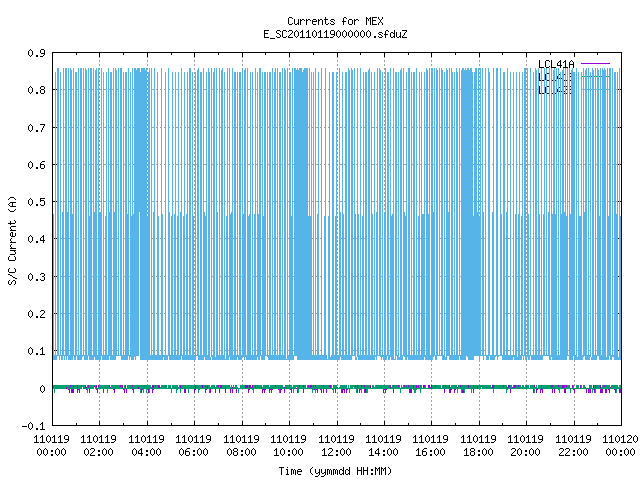The image size is (640, 480).
Task: Click the 110119 00:00 x-axis time label
Action: pos(51,446)
